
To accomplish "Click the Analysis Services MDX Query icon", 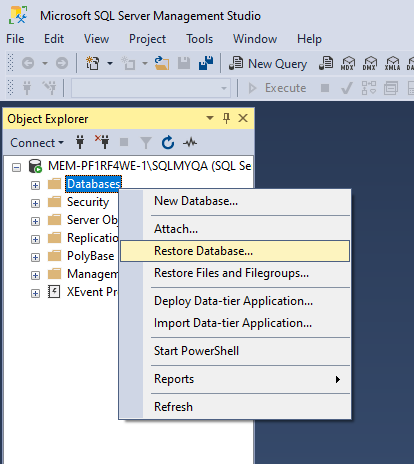I will pos(348,63).
